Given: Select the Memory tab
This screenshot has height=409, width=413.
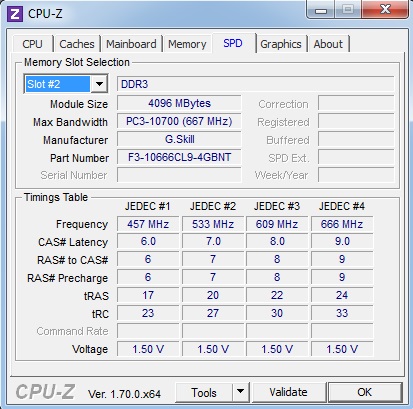Looking at the screenshot, I should pos(187,44).
